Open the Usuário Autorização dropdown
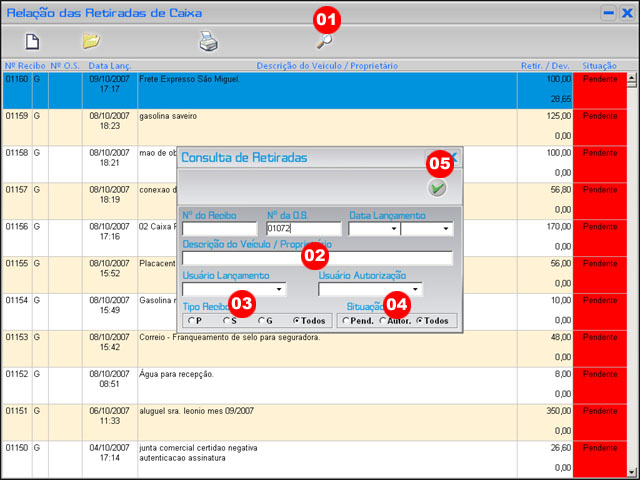Viewport: 640px width, 480px height. click(x=415, y=290)
